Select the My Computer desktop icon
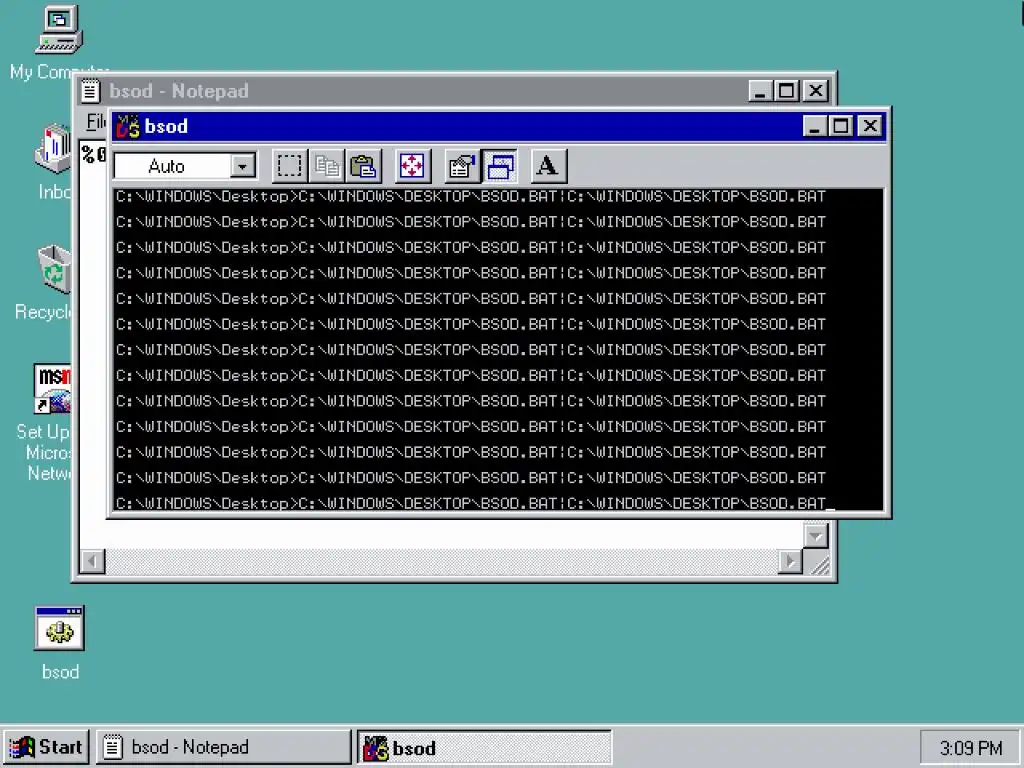 [58, 31]
